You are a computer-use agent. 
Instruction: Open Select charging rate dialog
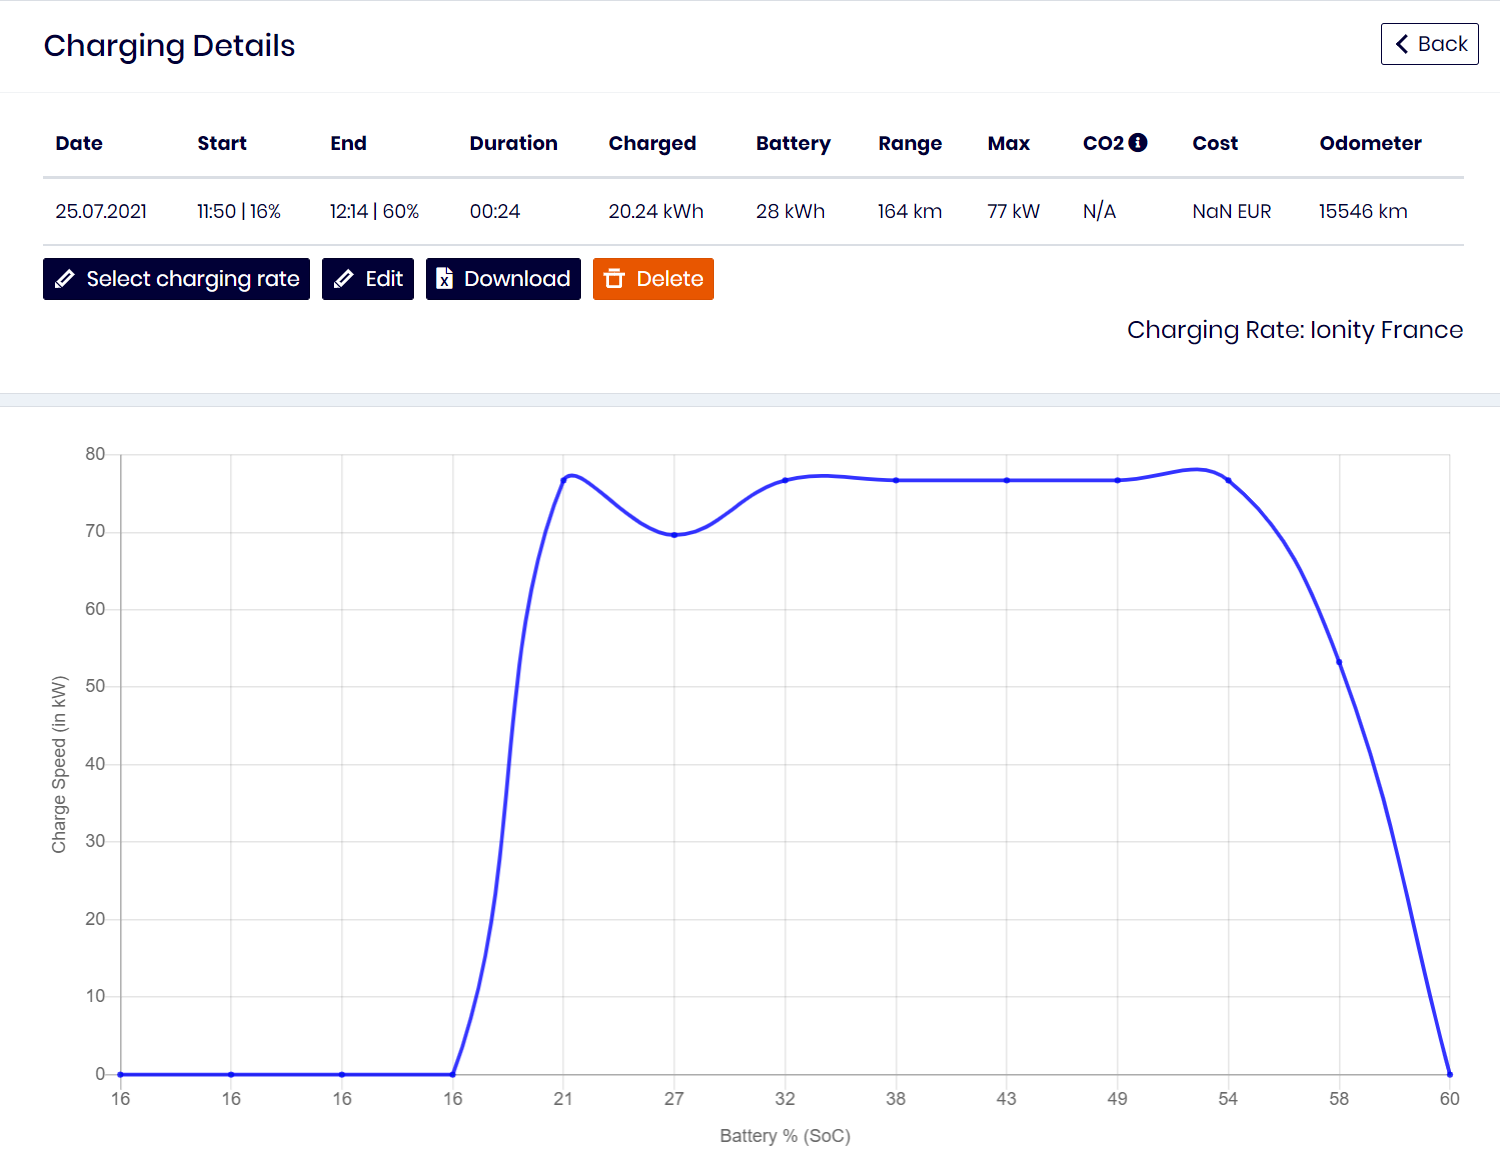[176, 279]
